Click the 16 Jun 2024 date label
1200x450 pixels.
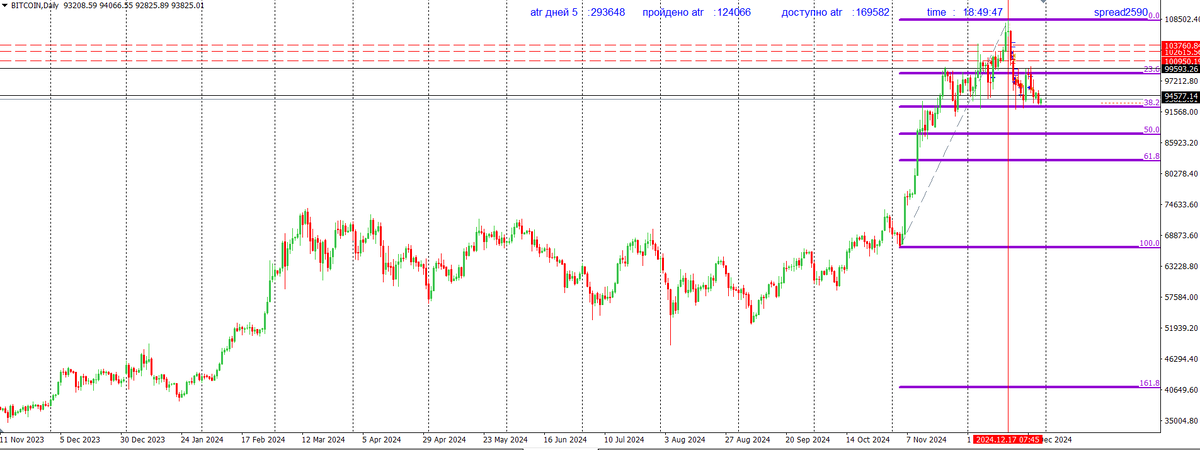pyautogui.click(x=565, y=439)
